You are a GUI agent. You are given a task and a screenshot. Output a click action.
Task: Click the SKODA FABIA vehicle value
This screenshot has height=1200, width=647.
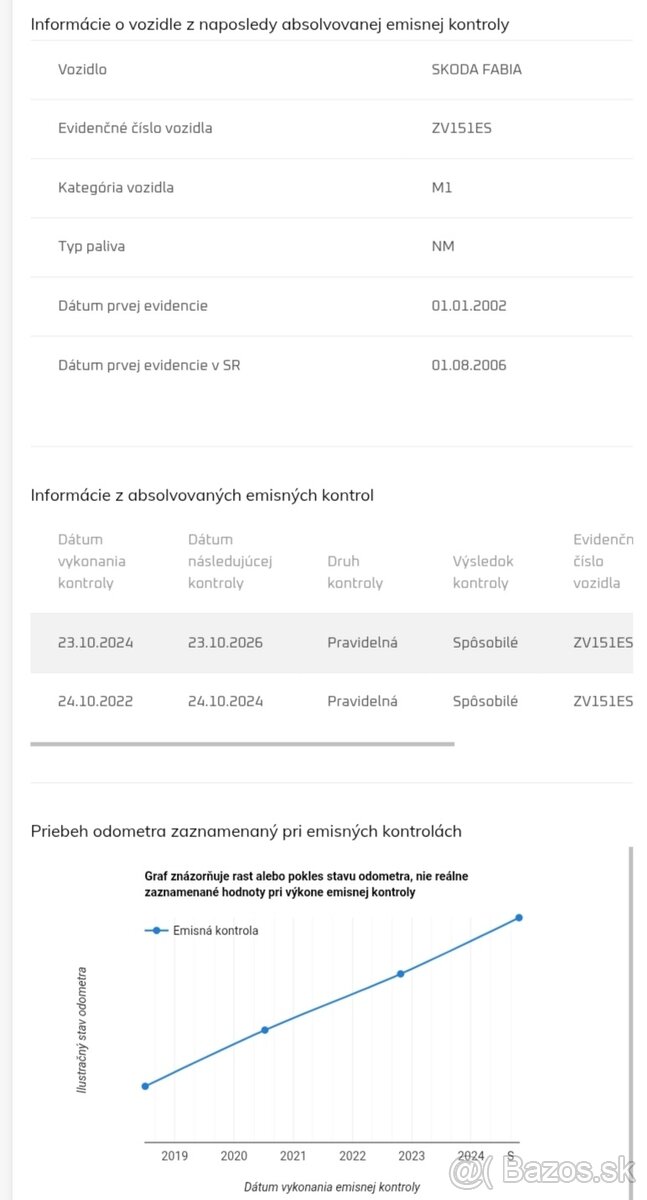point(476,70)
